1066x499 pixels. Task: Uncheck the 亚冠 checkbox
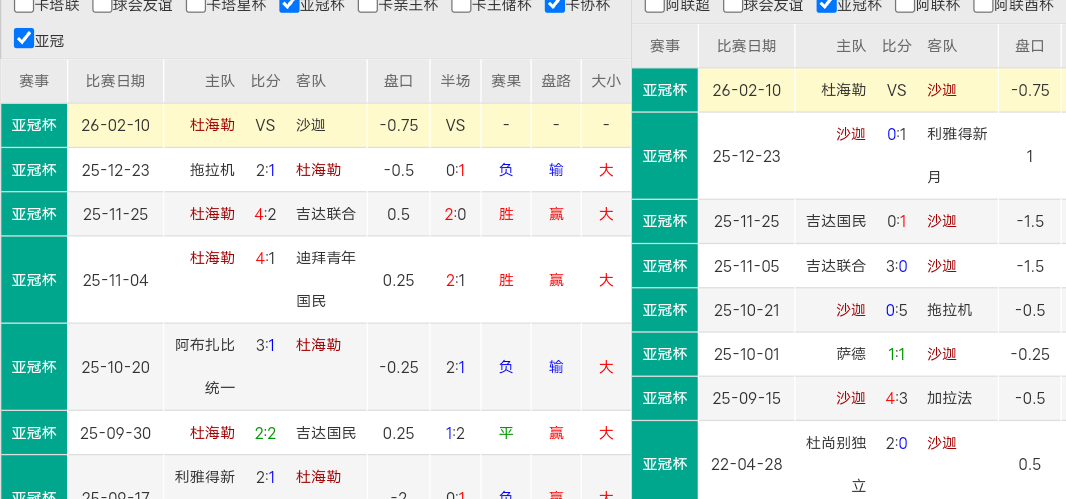point(24,40)
